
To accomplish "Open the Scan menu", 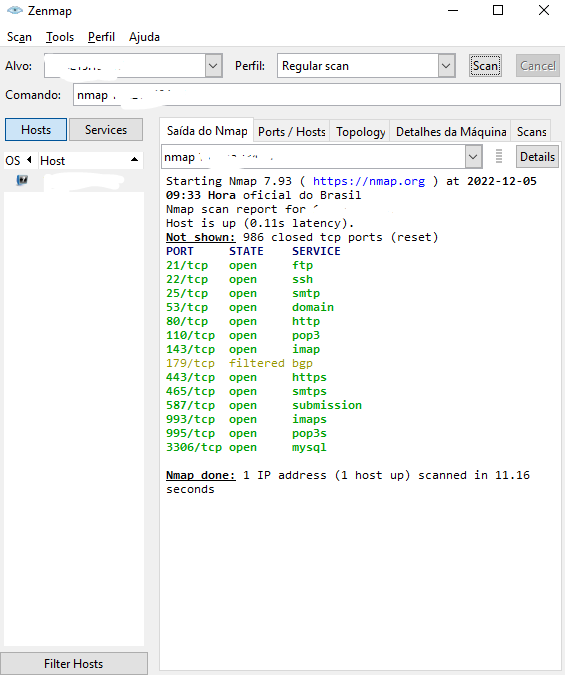I will pyautogui.click(x=19, y=37).
